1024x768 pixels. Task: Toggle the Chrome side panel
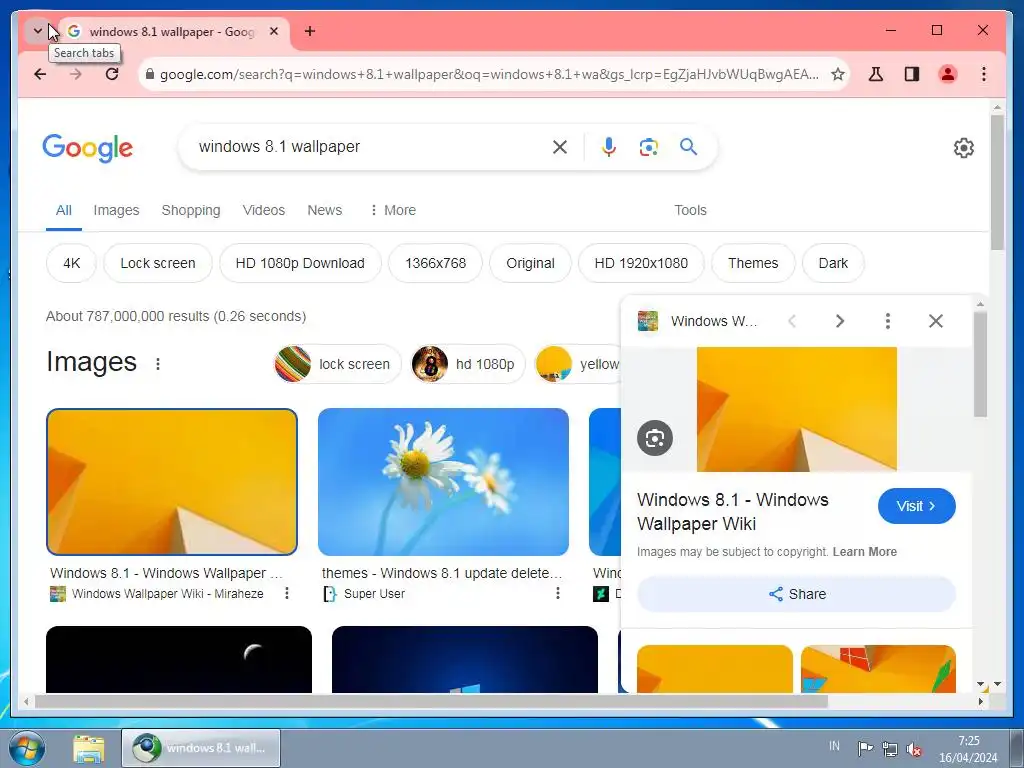coord(912,74)
